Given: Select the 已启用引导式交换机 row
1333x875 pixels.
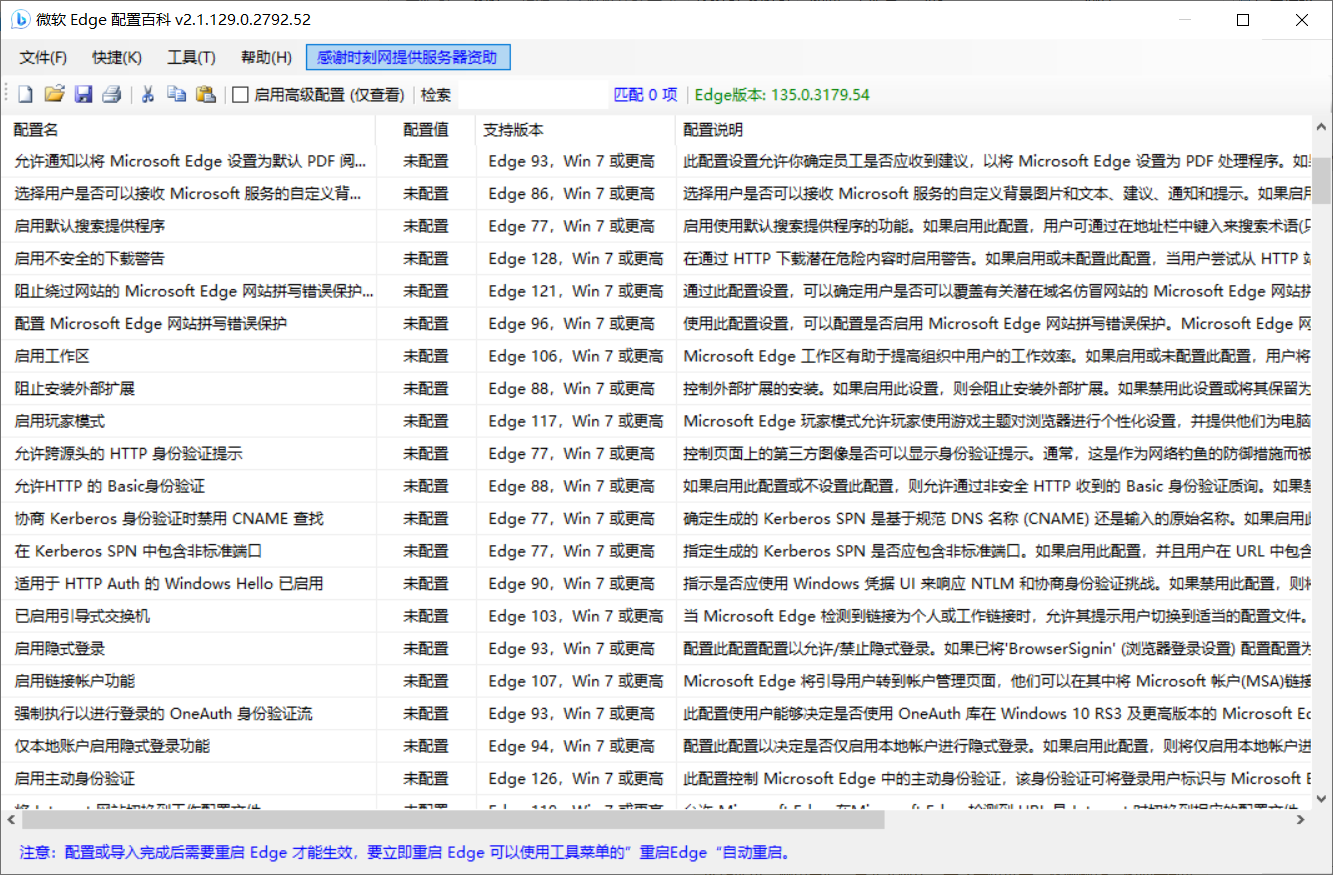Looking at the screenshot, I should point(658,616).
